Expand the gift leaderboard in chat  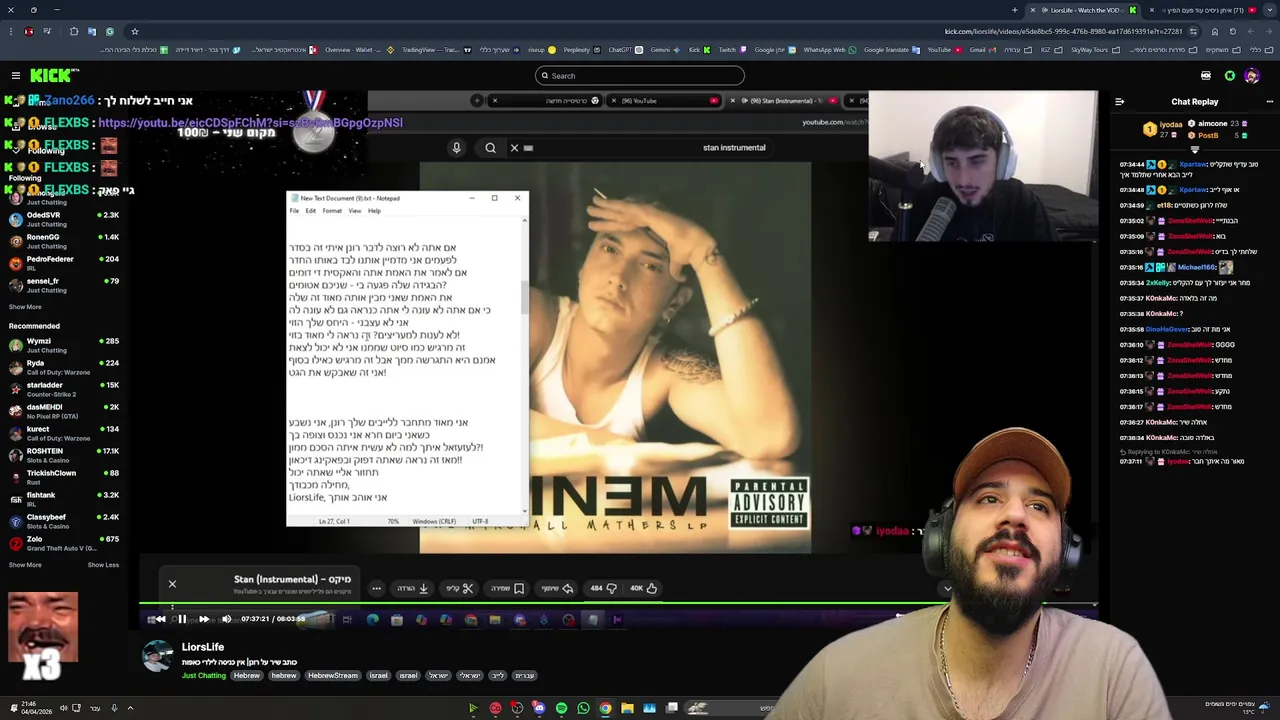[x=1194, y=150]
